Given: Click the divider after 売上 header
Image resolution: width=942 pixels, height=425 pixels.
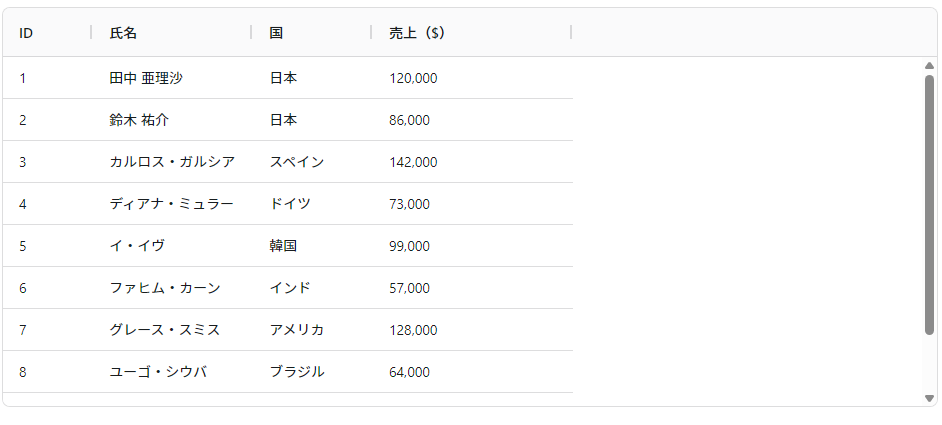Looking at the screenshot, I should click(x=571, y=32).
